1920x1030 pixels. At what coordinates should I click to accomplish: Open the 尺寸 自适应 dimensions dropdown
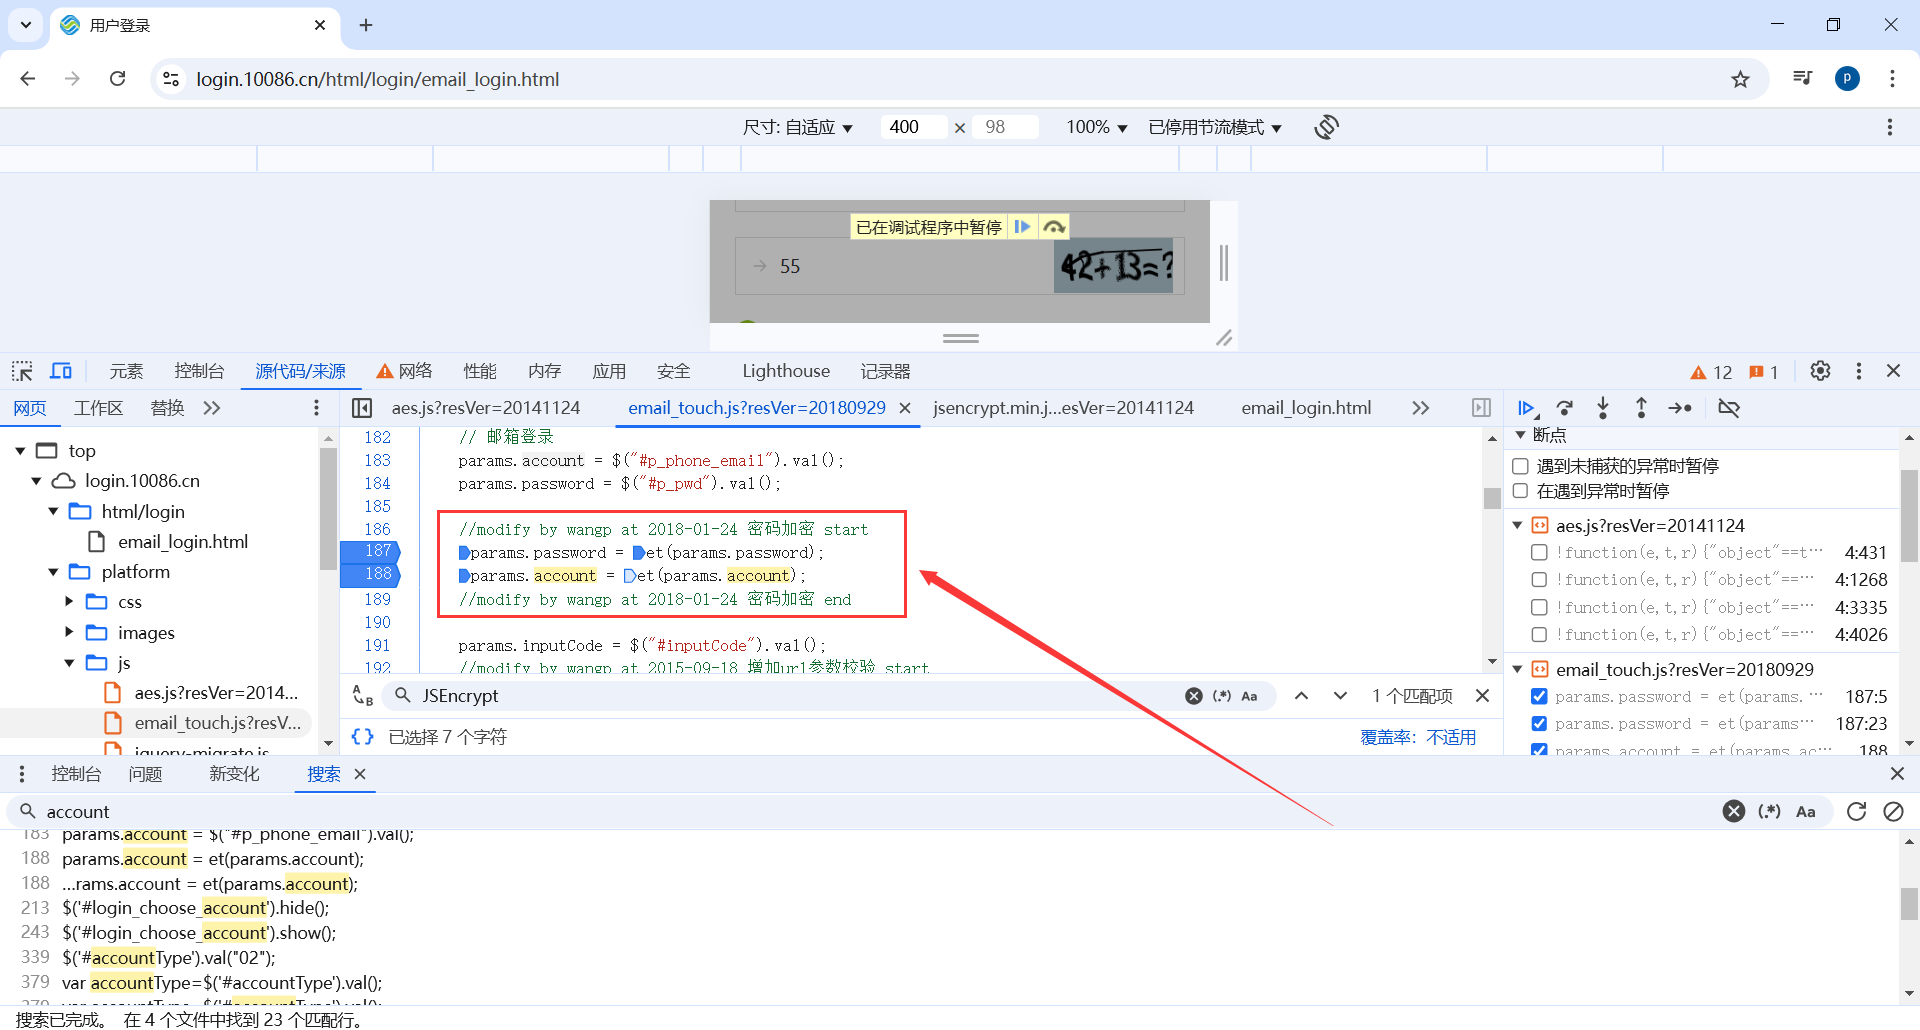tap(797, 127)
